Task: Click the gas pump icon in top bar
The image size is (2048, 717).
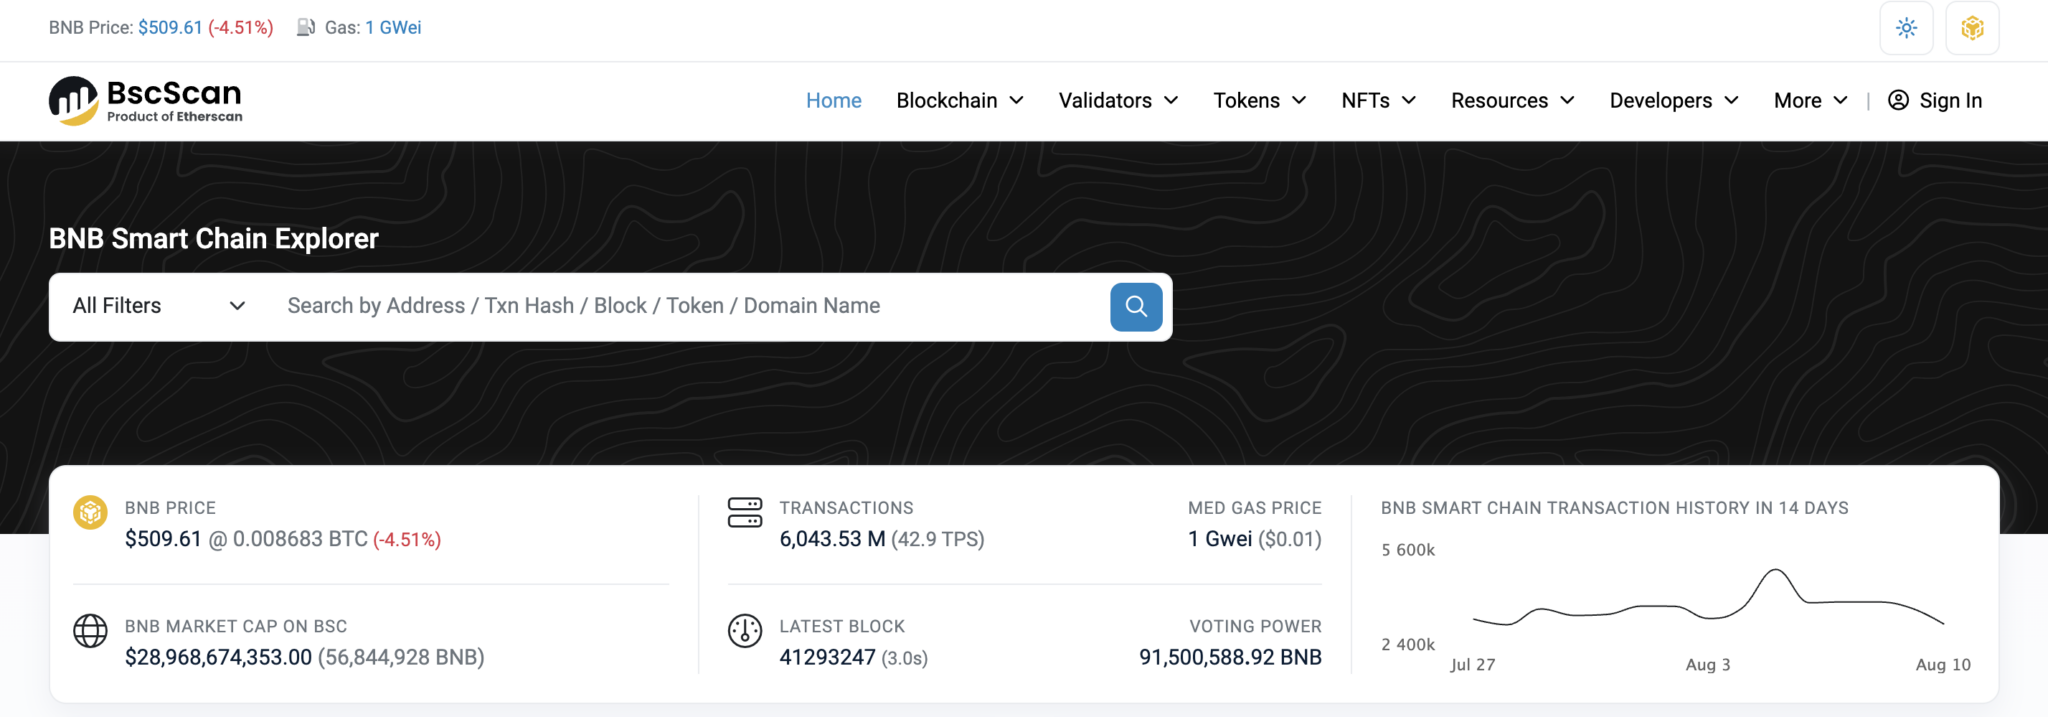Action: pos(306,28)
